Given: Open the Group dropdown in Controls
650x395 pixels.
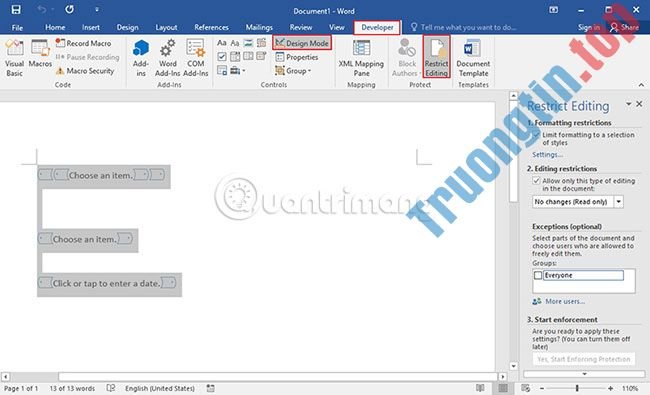Looking at the screenshot, I should (293, 71).
